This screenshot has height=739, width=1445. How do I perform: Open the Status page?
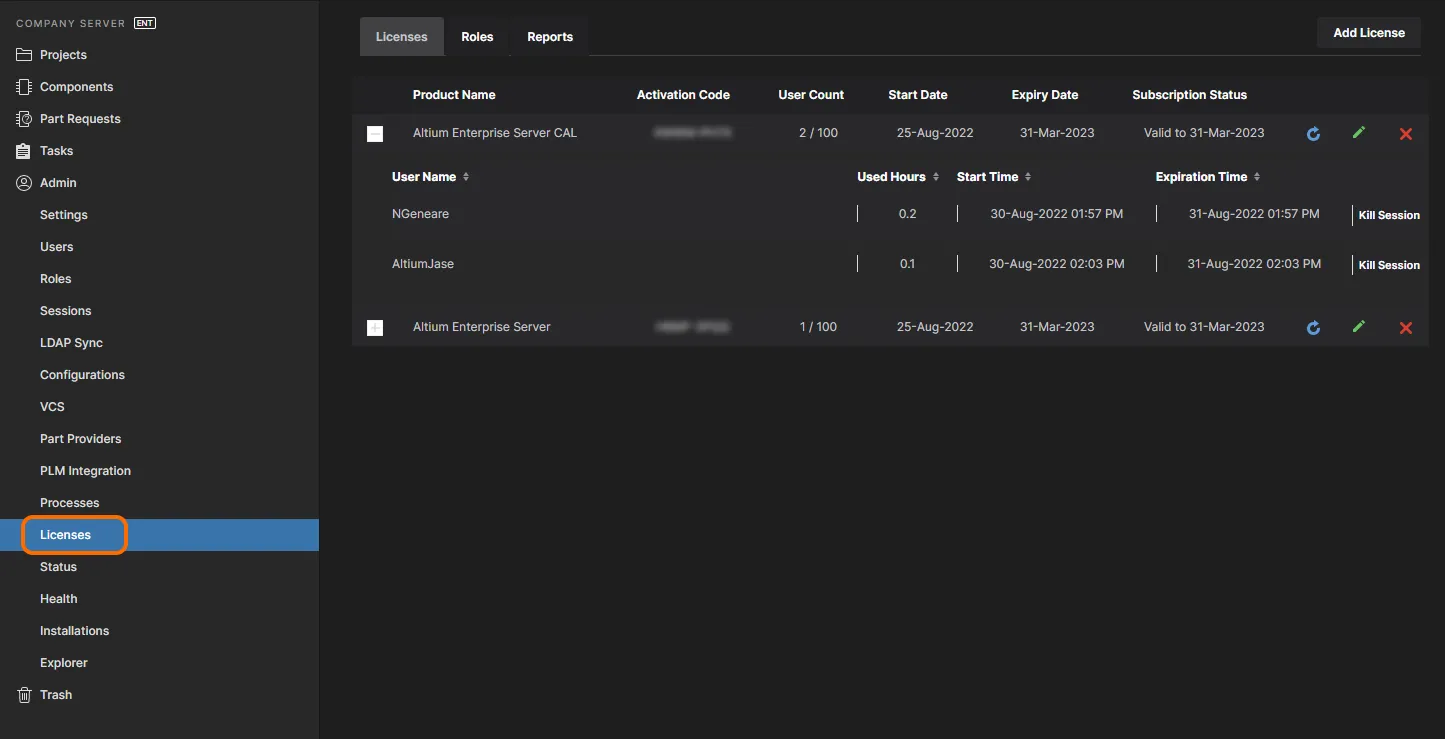(59, 567)
